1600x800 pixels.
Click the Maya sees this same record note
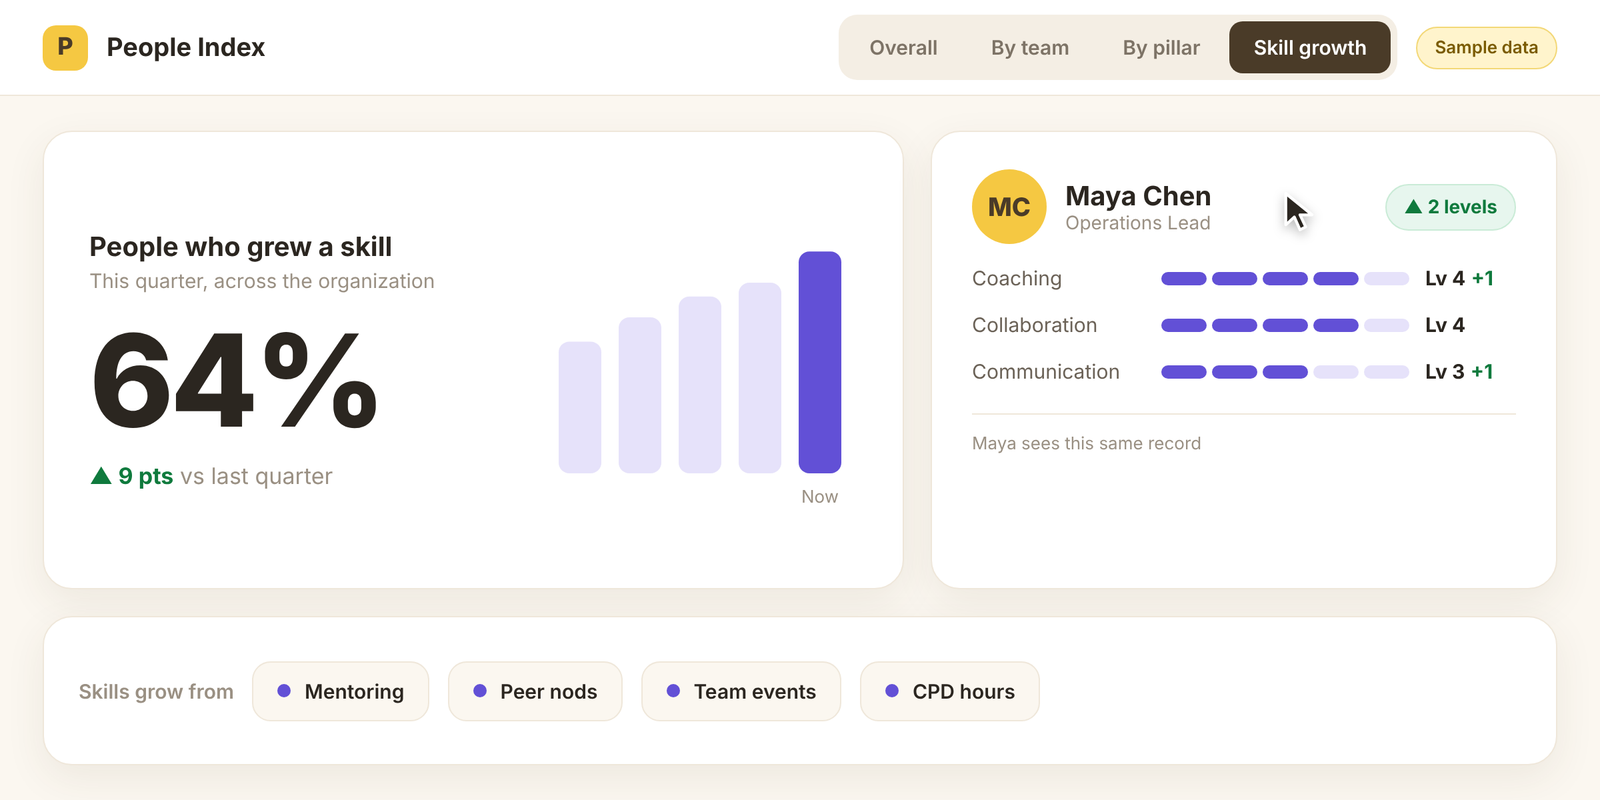click(x=1087, y=443)
